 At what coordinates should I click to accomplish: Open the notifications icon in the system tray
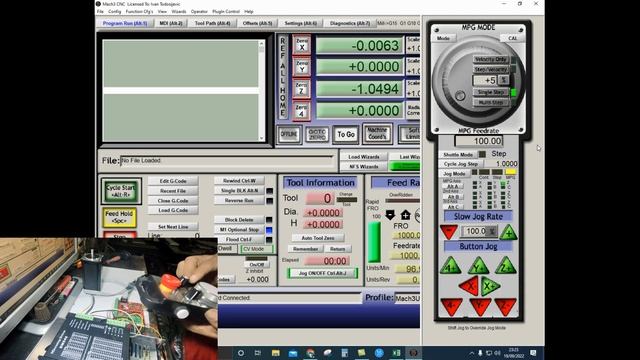[533, 353]
